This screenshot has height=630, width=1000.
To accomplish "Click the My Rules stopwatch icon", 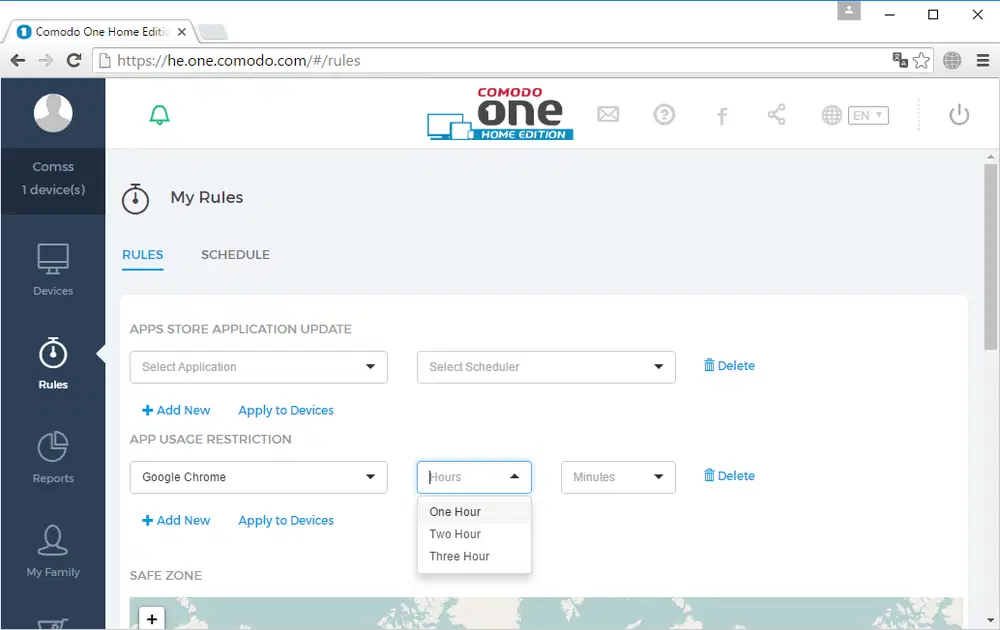I will [135, 198].
